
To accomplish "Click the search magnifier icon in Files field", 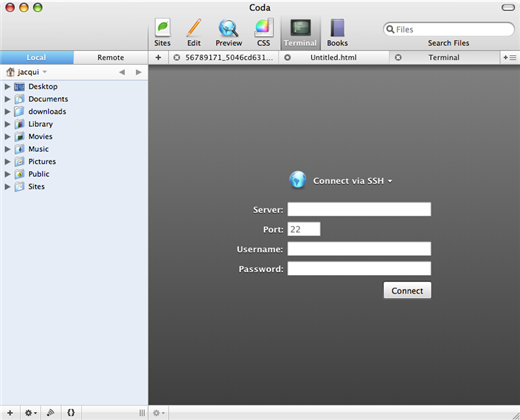I will pos(390,29).
